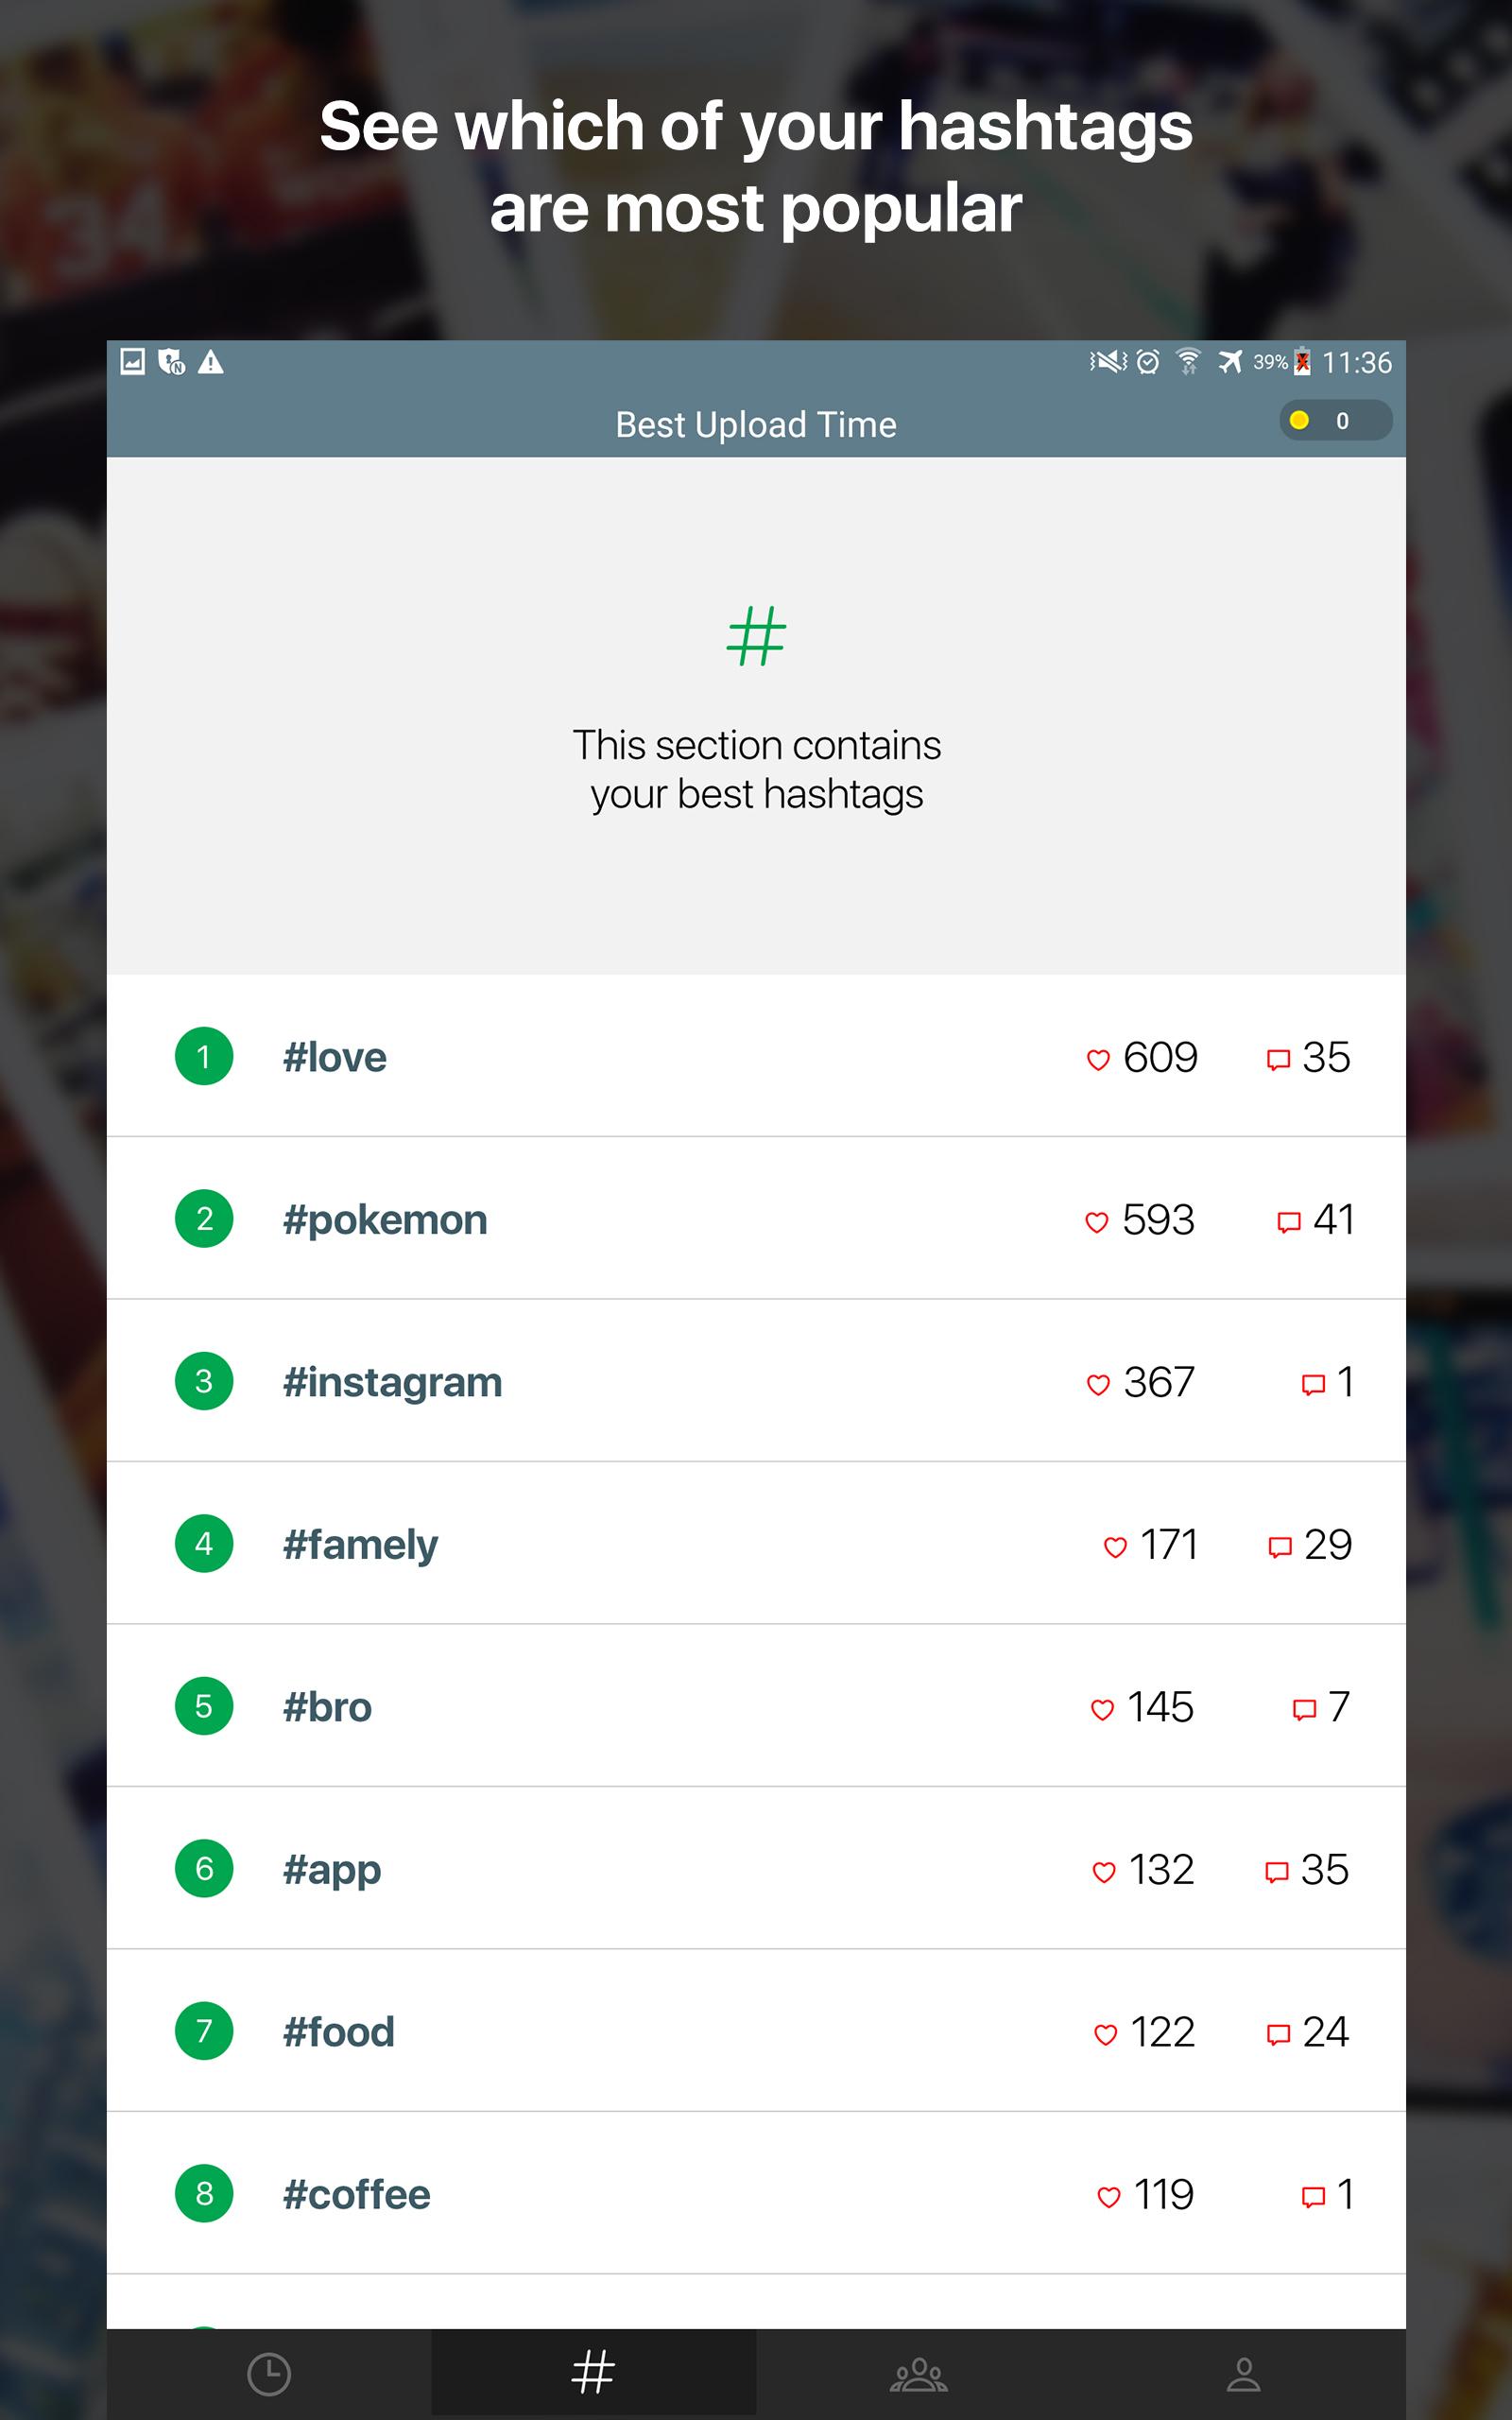Image resolution: width=1512 pixels, height=2420 pixels.
Task: Tap the comment icon for #app
Action: click(x=1277, y=1872)
